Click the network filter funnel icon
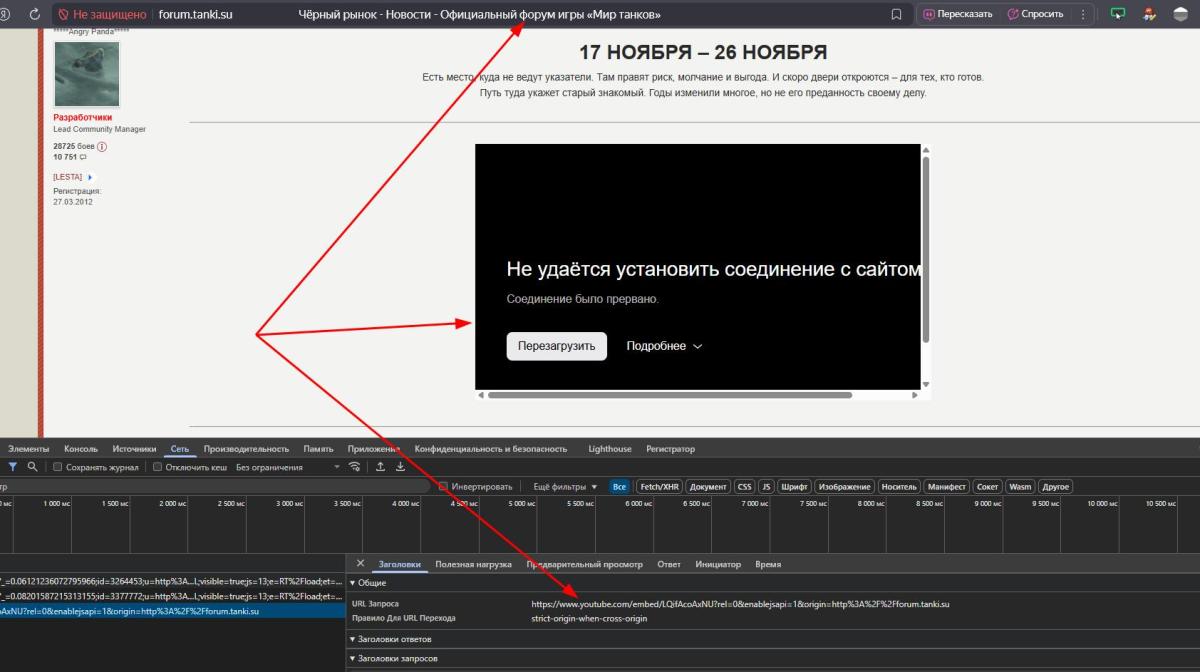The height and width of the screenshot is (672, 1200). point(13,467)
